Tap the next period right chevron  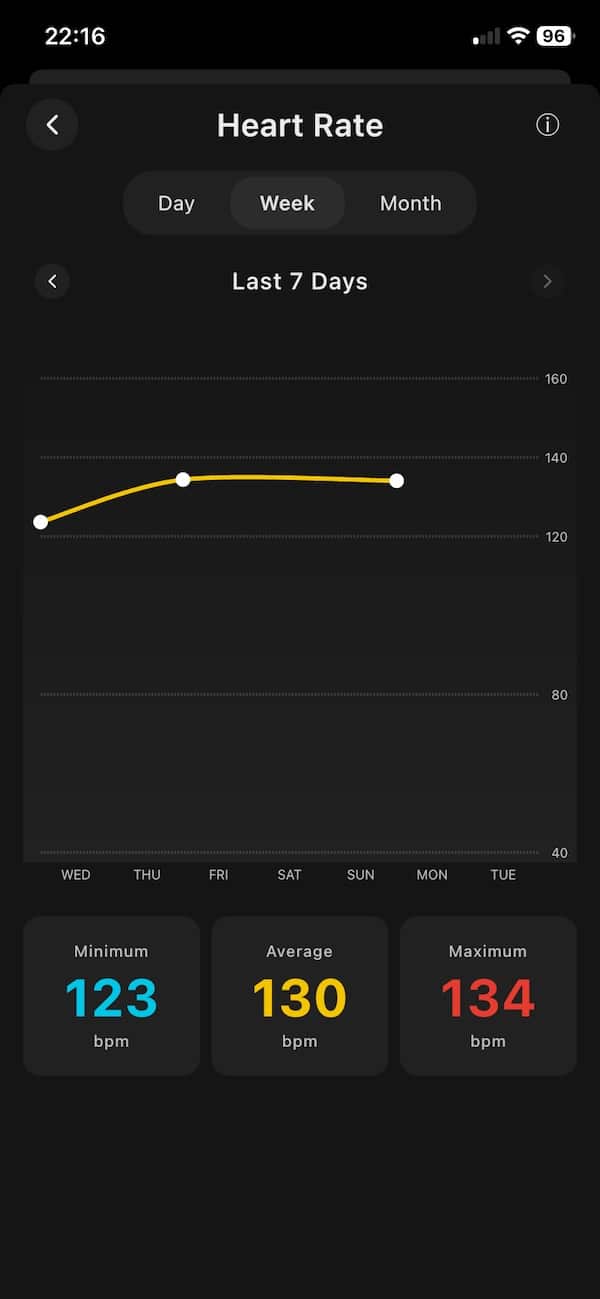547,282
